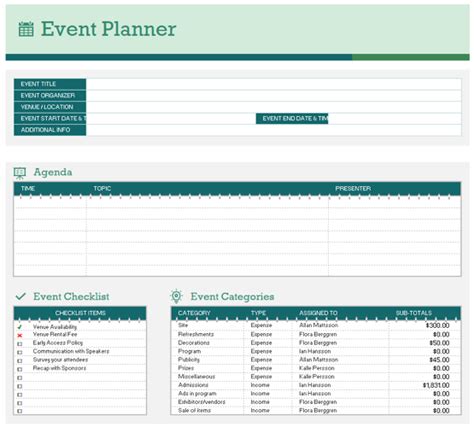Check the Survey your attendees box

pyautogui.click(x=20, y=361)
